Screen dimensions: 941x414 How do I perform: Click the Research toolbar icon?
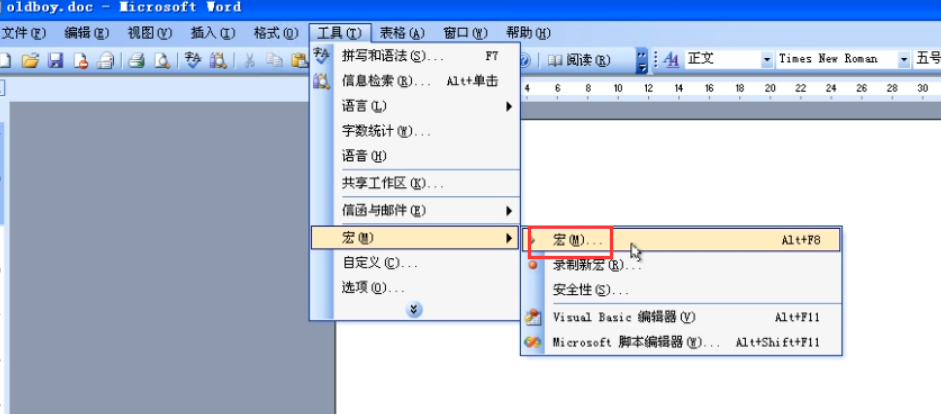point(218,60)
